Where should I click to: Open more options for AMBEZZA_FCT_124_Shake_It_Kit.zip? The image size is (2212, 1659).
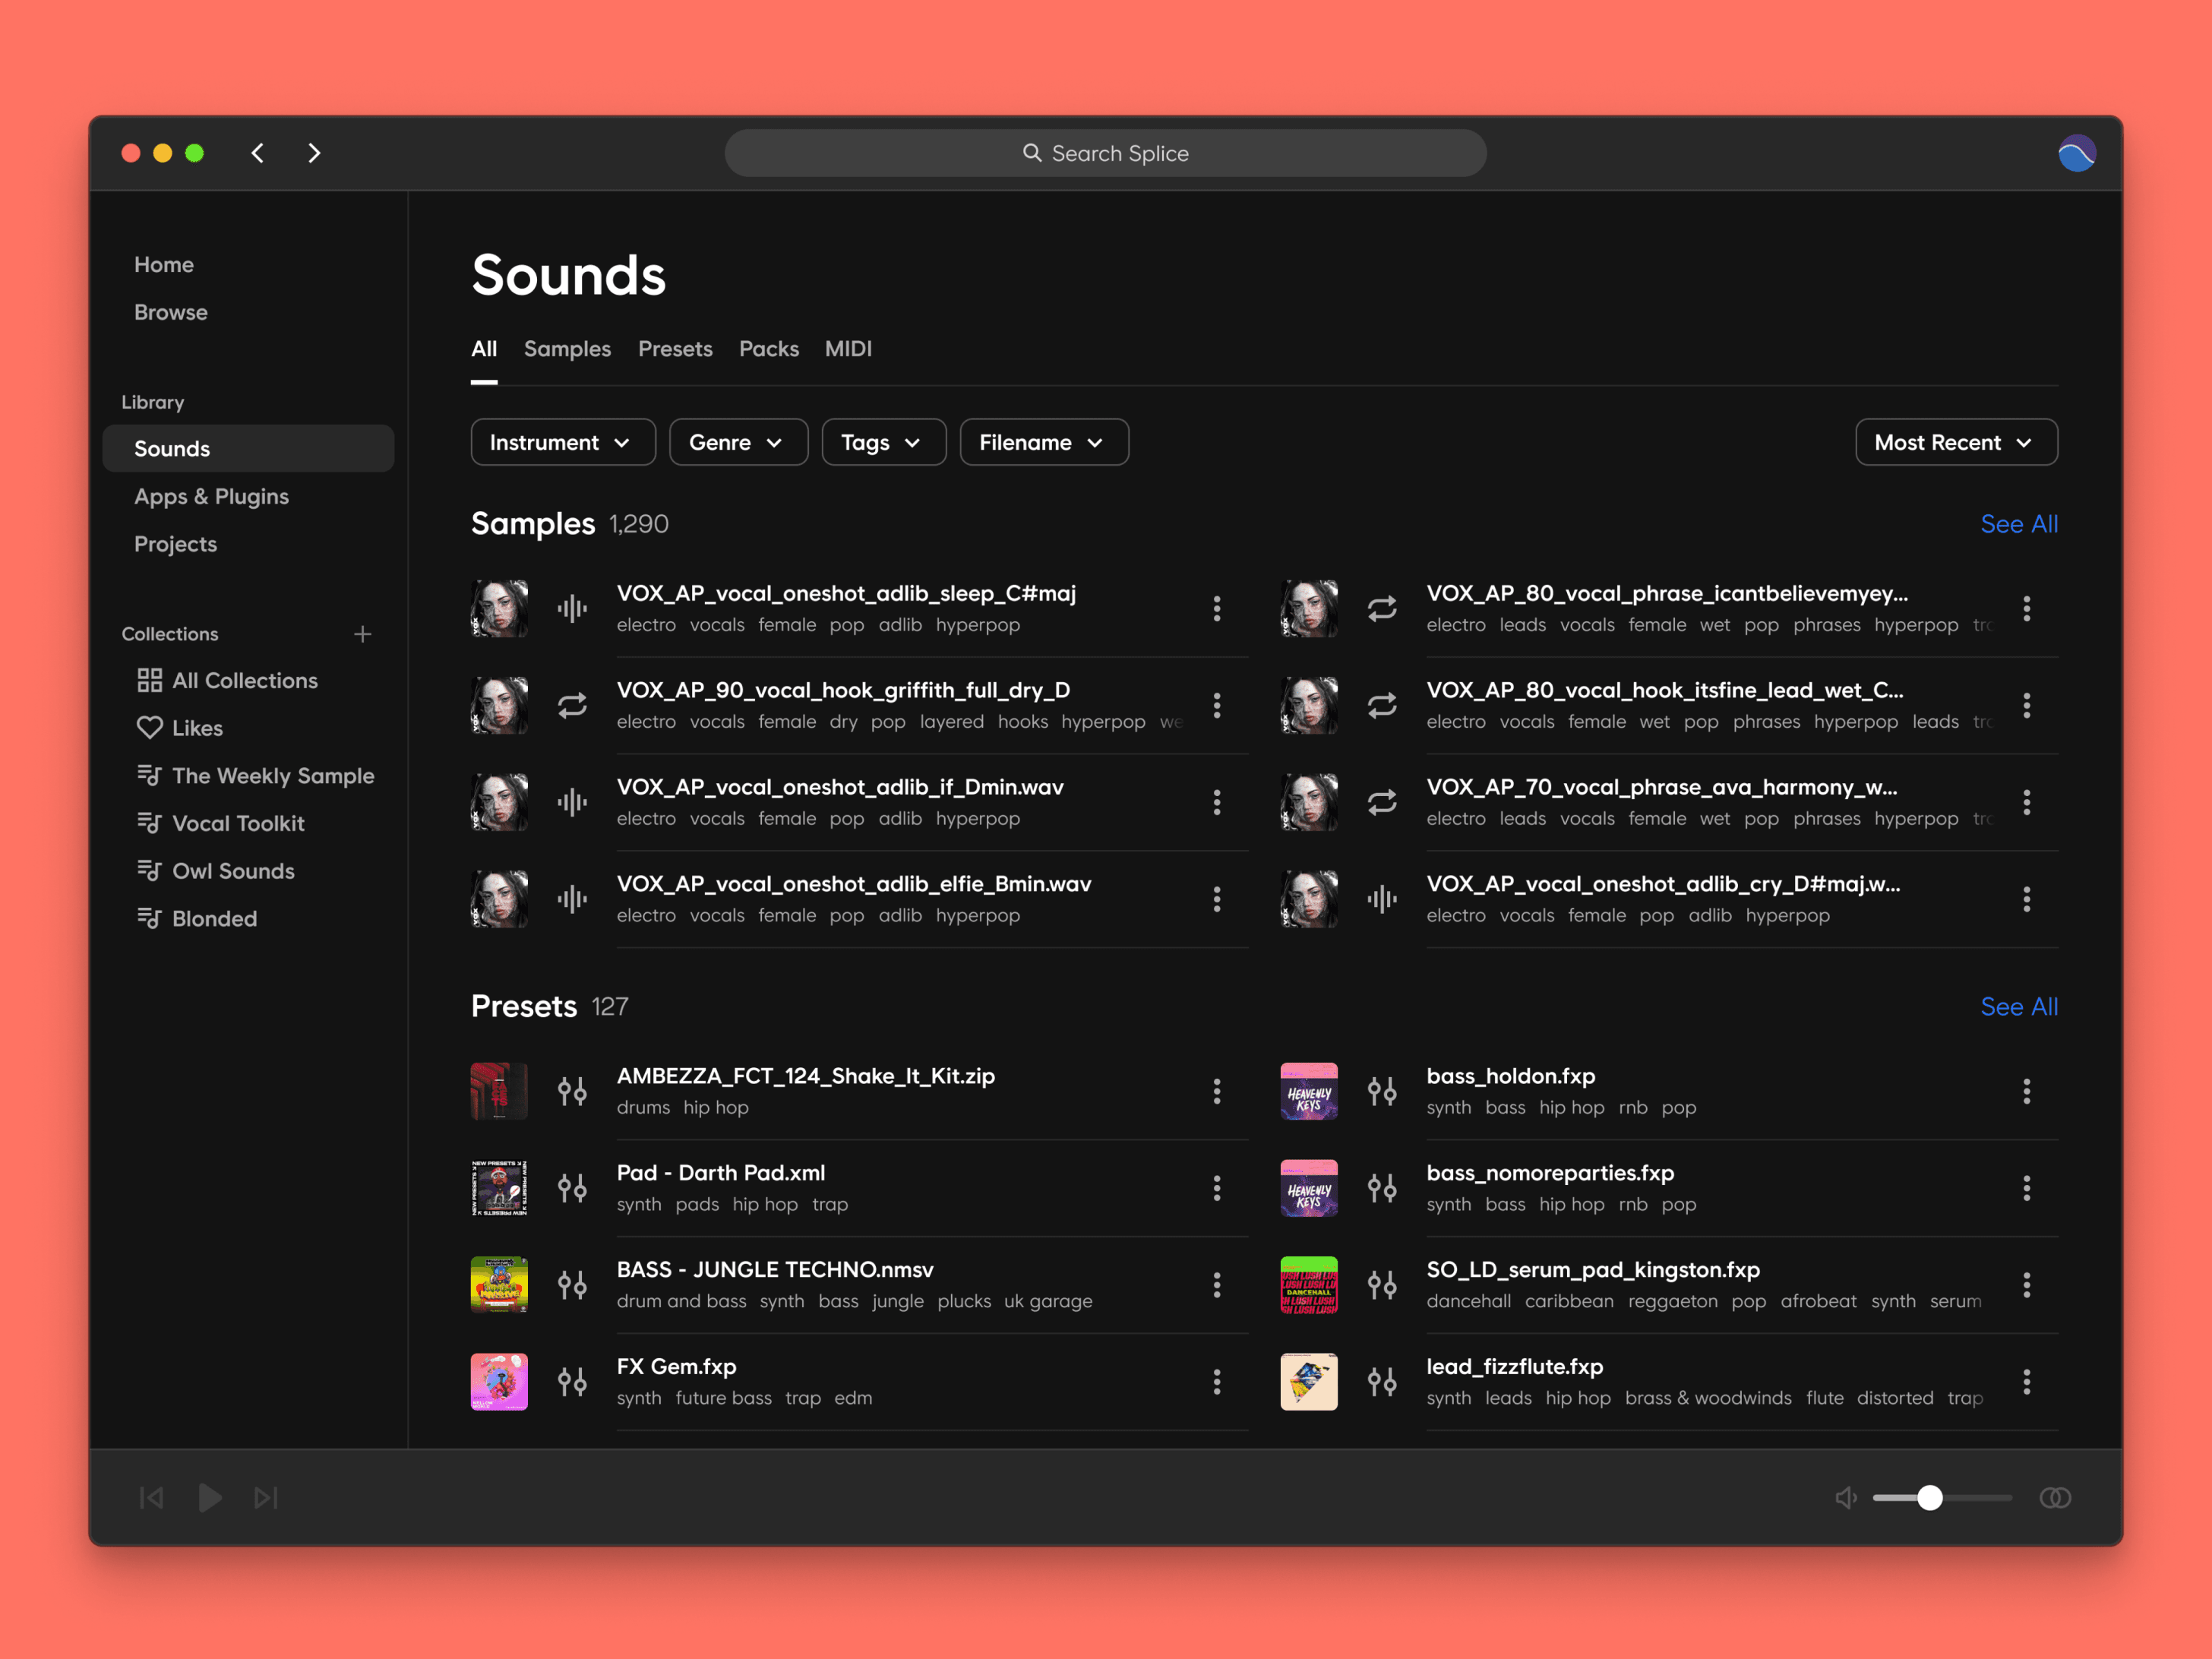[x=1217, y=1091]
